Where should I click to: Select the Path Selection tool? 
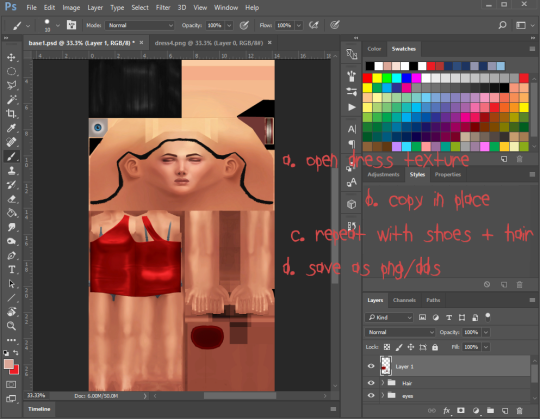click(x=11, y=284)
